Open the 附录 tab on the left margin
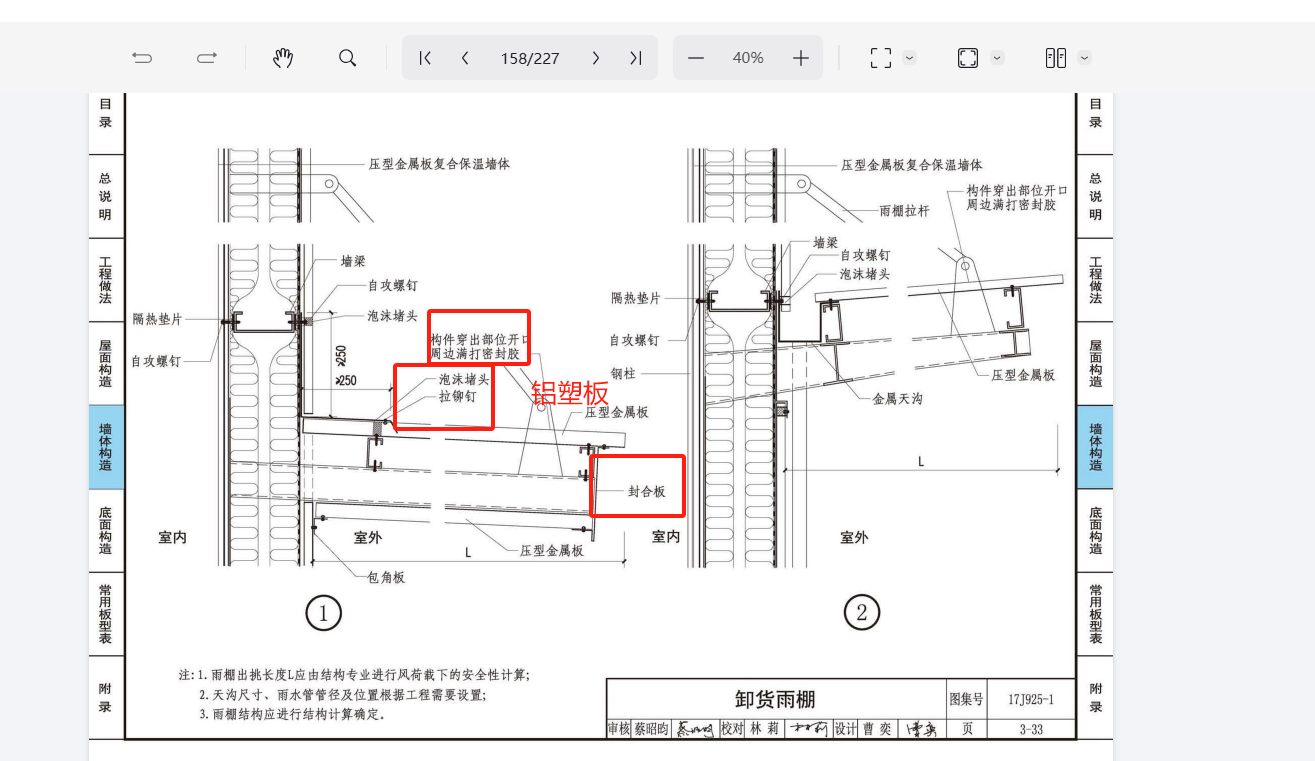The width and height of the screenshot is (1315, 761). [x=106, y=698]
